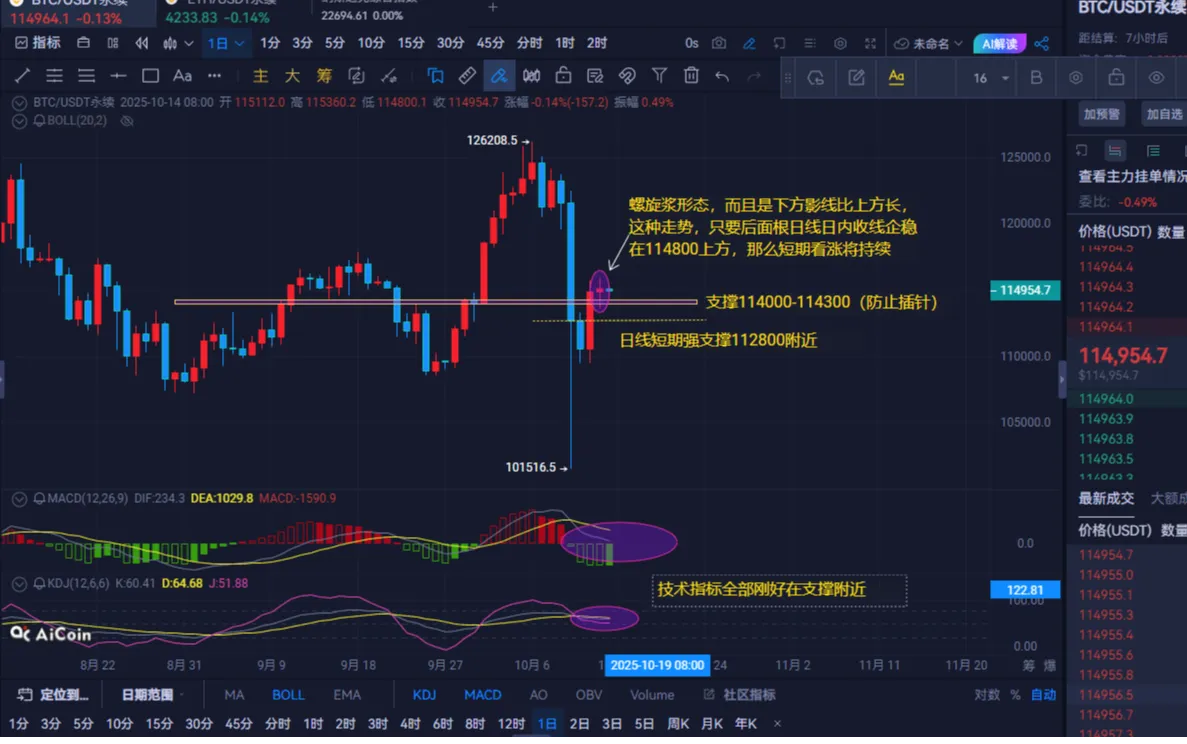Undo the last drawing action
Viewport: 1187px width, 744px height.
tap(722, 76)
